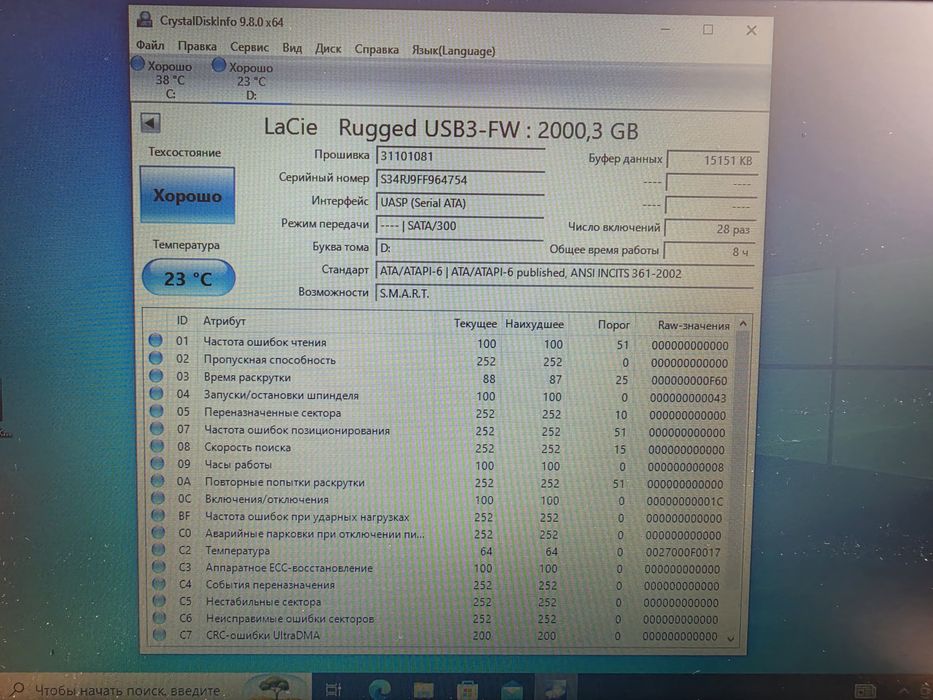Image resolution: width=933 pixels, height=700 pixels.
Task: Click the Текущее column header
Action: tap(475, 323)
